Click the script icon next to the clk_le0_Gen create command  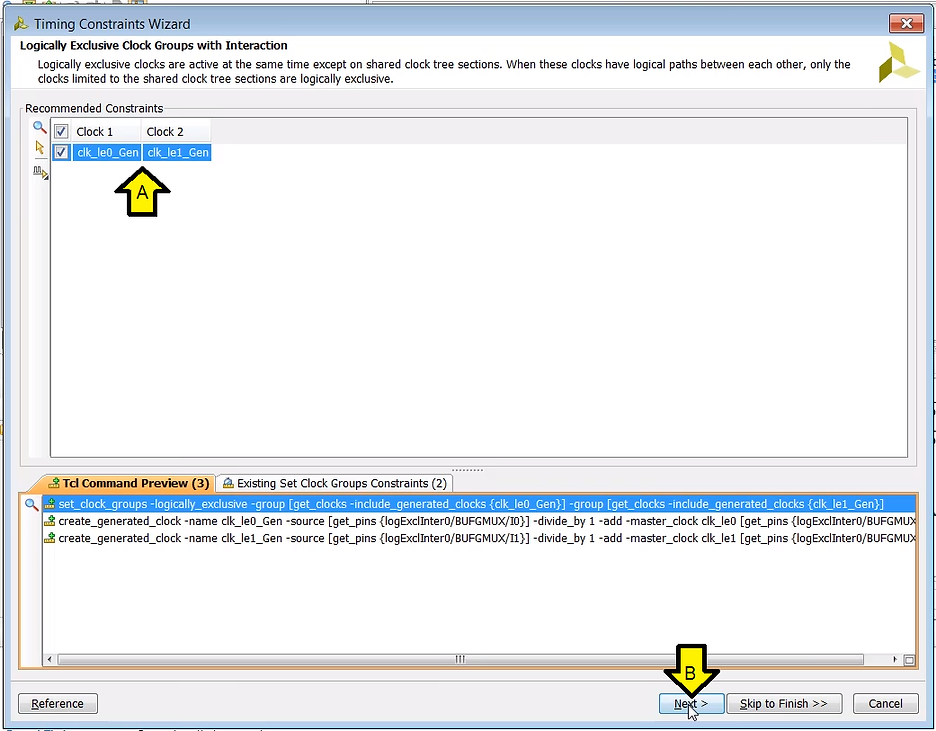(x=48, y=521)
